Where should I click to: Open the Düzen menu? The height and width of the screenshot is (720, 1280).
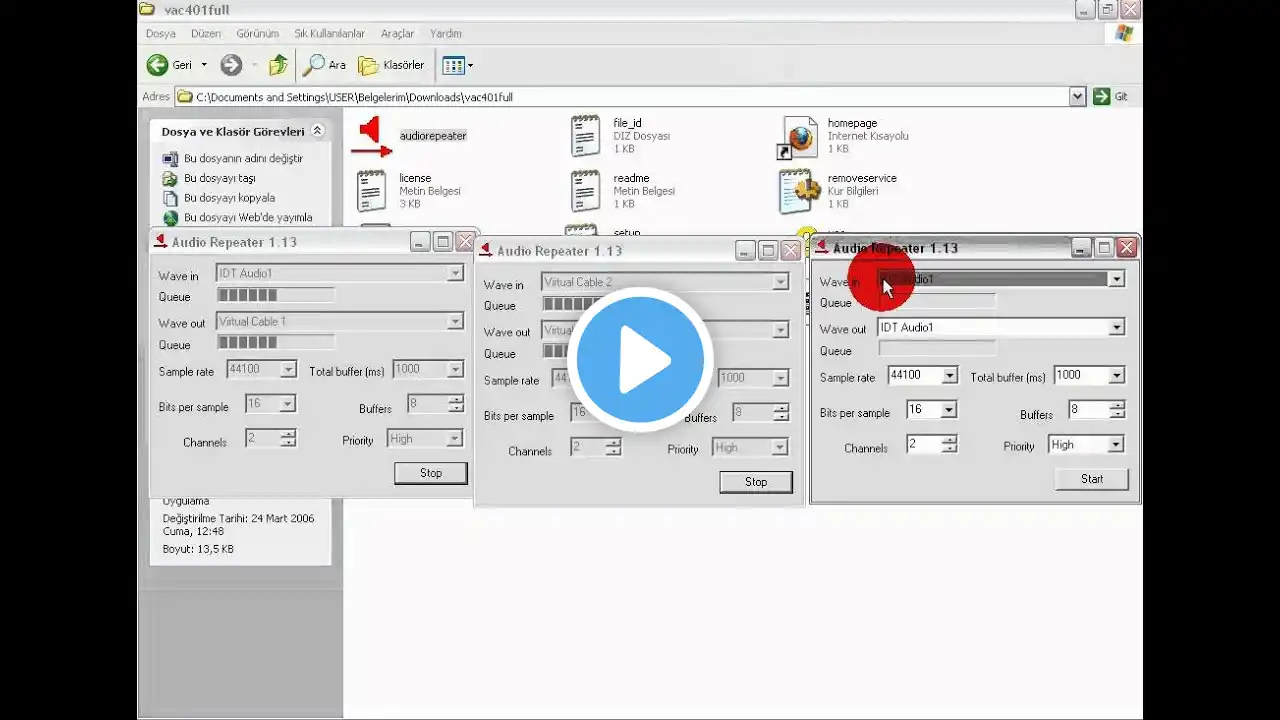click(x=206, y=33)
